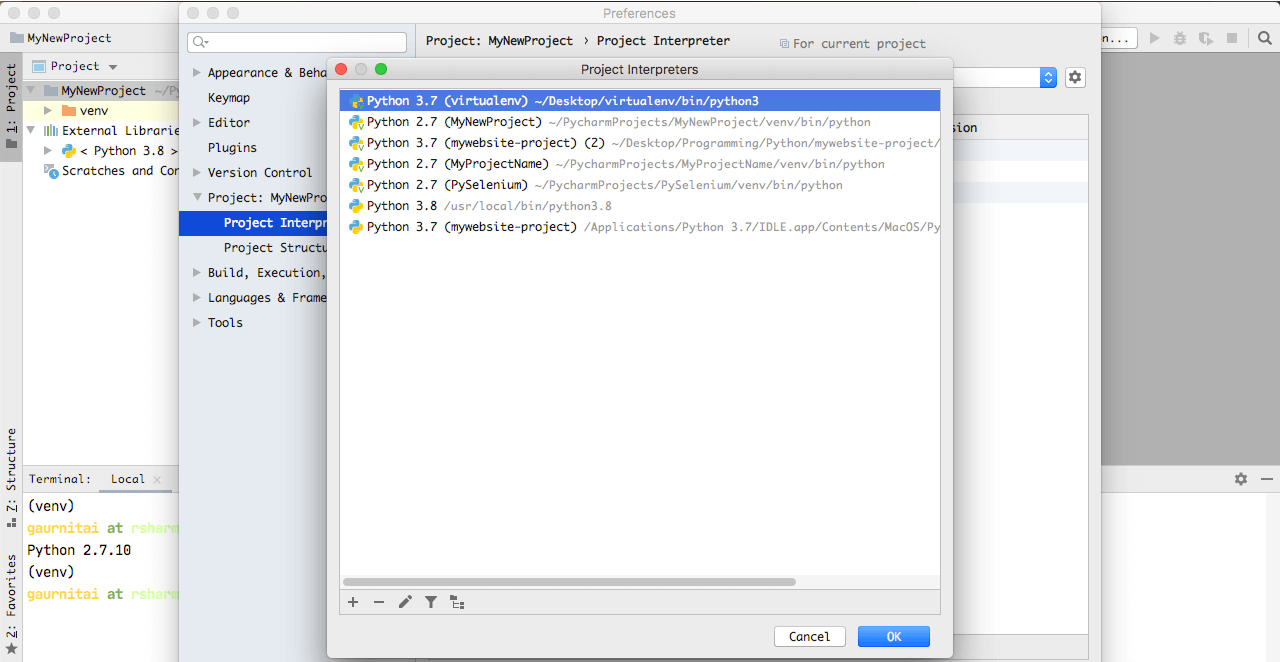
Task: Open the Project view dropdown arrow
Action: click(113, 66)
